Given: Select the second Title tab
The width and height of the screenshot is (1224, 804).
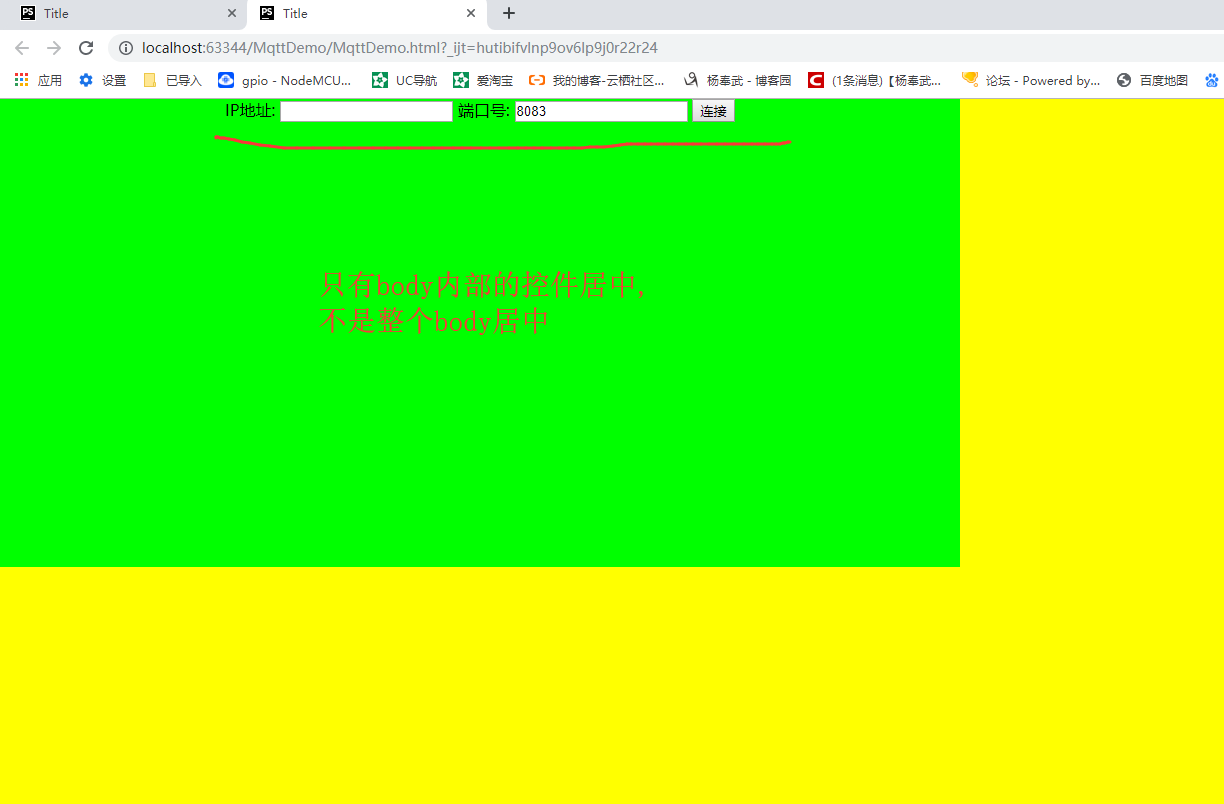Looking at the screenshot, I should [365, 14].
